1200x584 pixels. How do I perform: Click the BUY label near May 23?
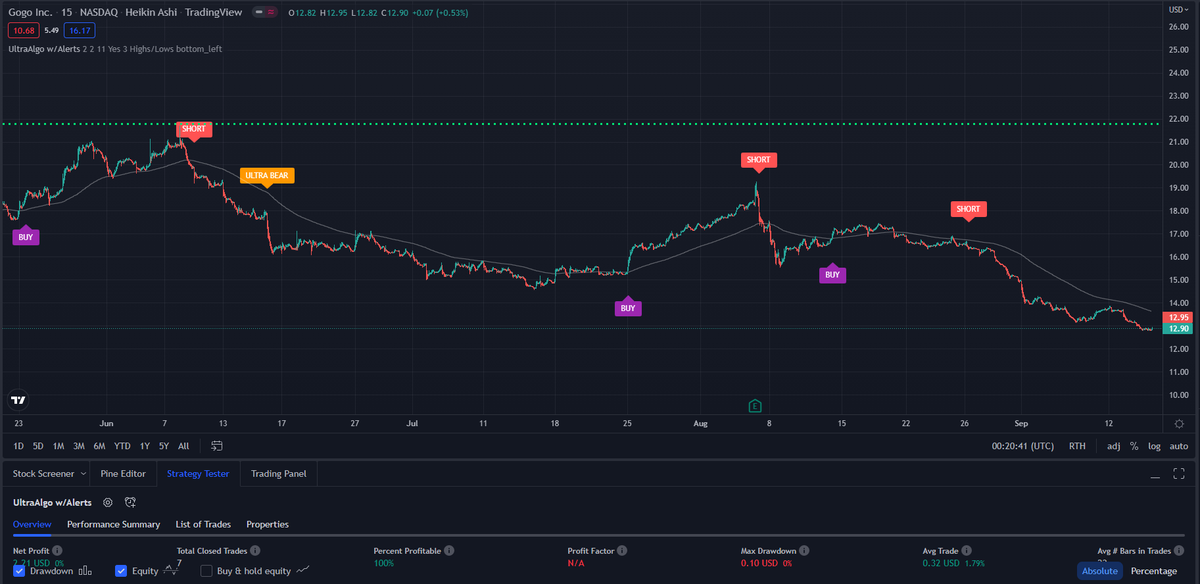[26, 237]
